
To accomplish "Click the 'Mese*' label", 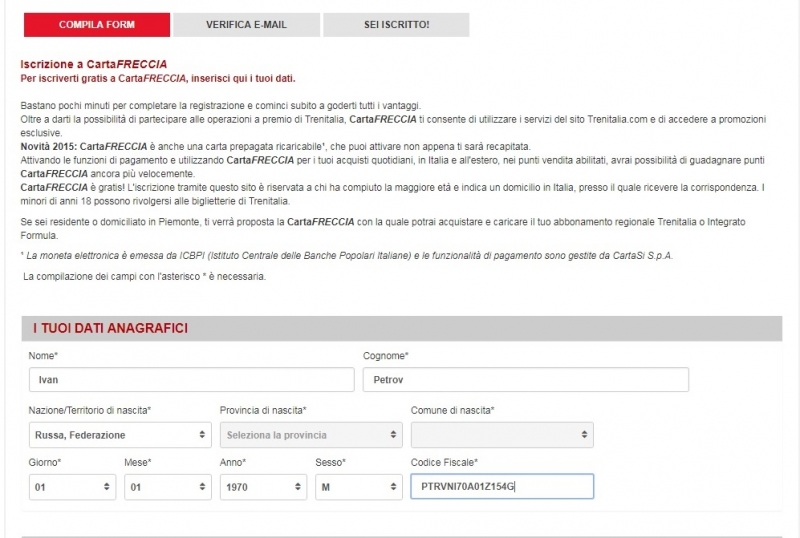I will (138, 462).
